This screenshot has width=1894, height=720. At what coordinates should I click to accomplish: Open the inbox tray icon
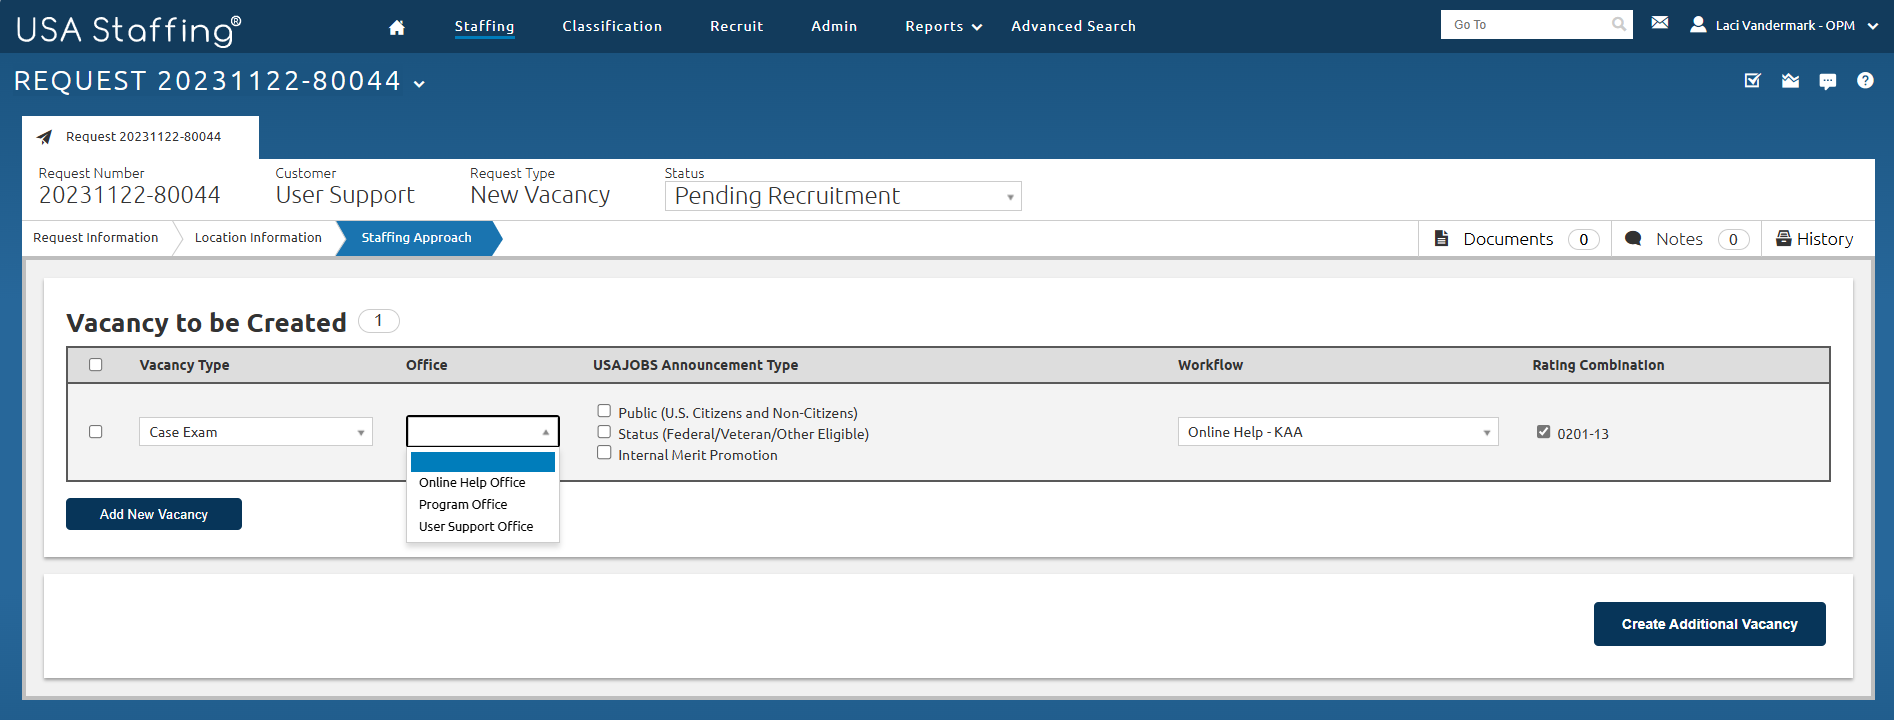[1790, 80]
